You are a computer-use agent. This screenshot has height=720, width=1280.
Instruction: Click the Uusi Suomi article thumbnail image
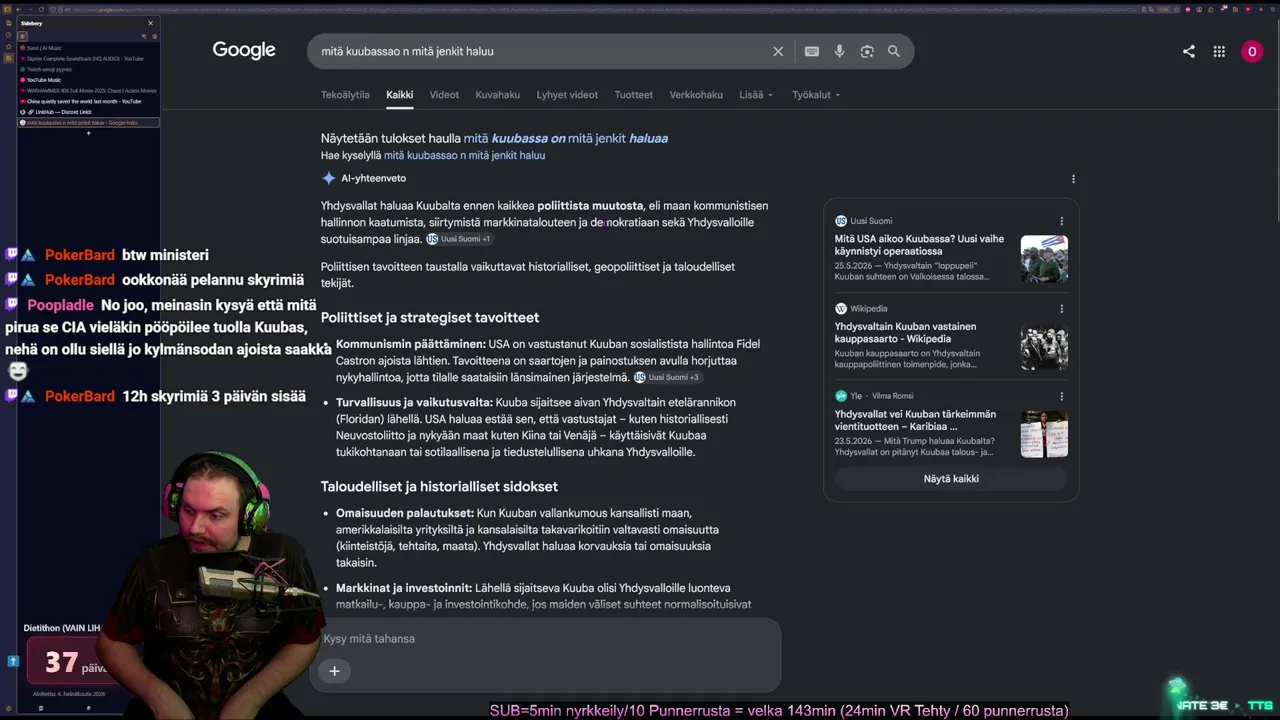pos(1044,259)
